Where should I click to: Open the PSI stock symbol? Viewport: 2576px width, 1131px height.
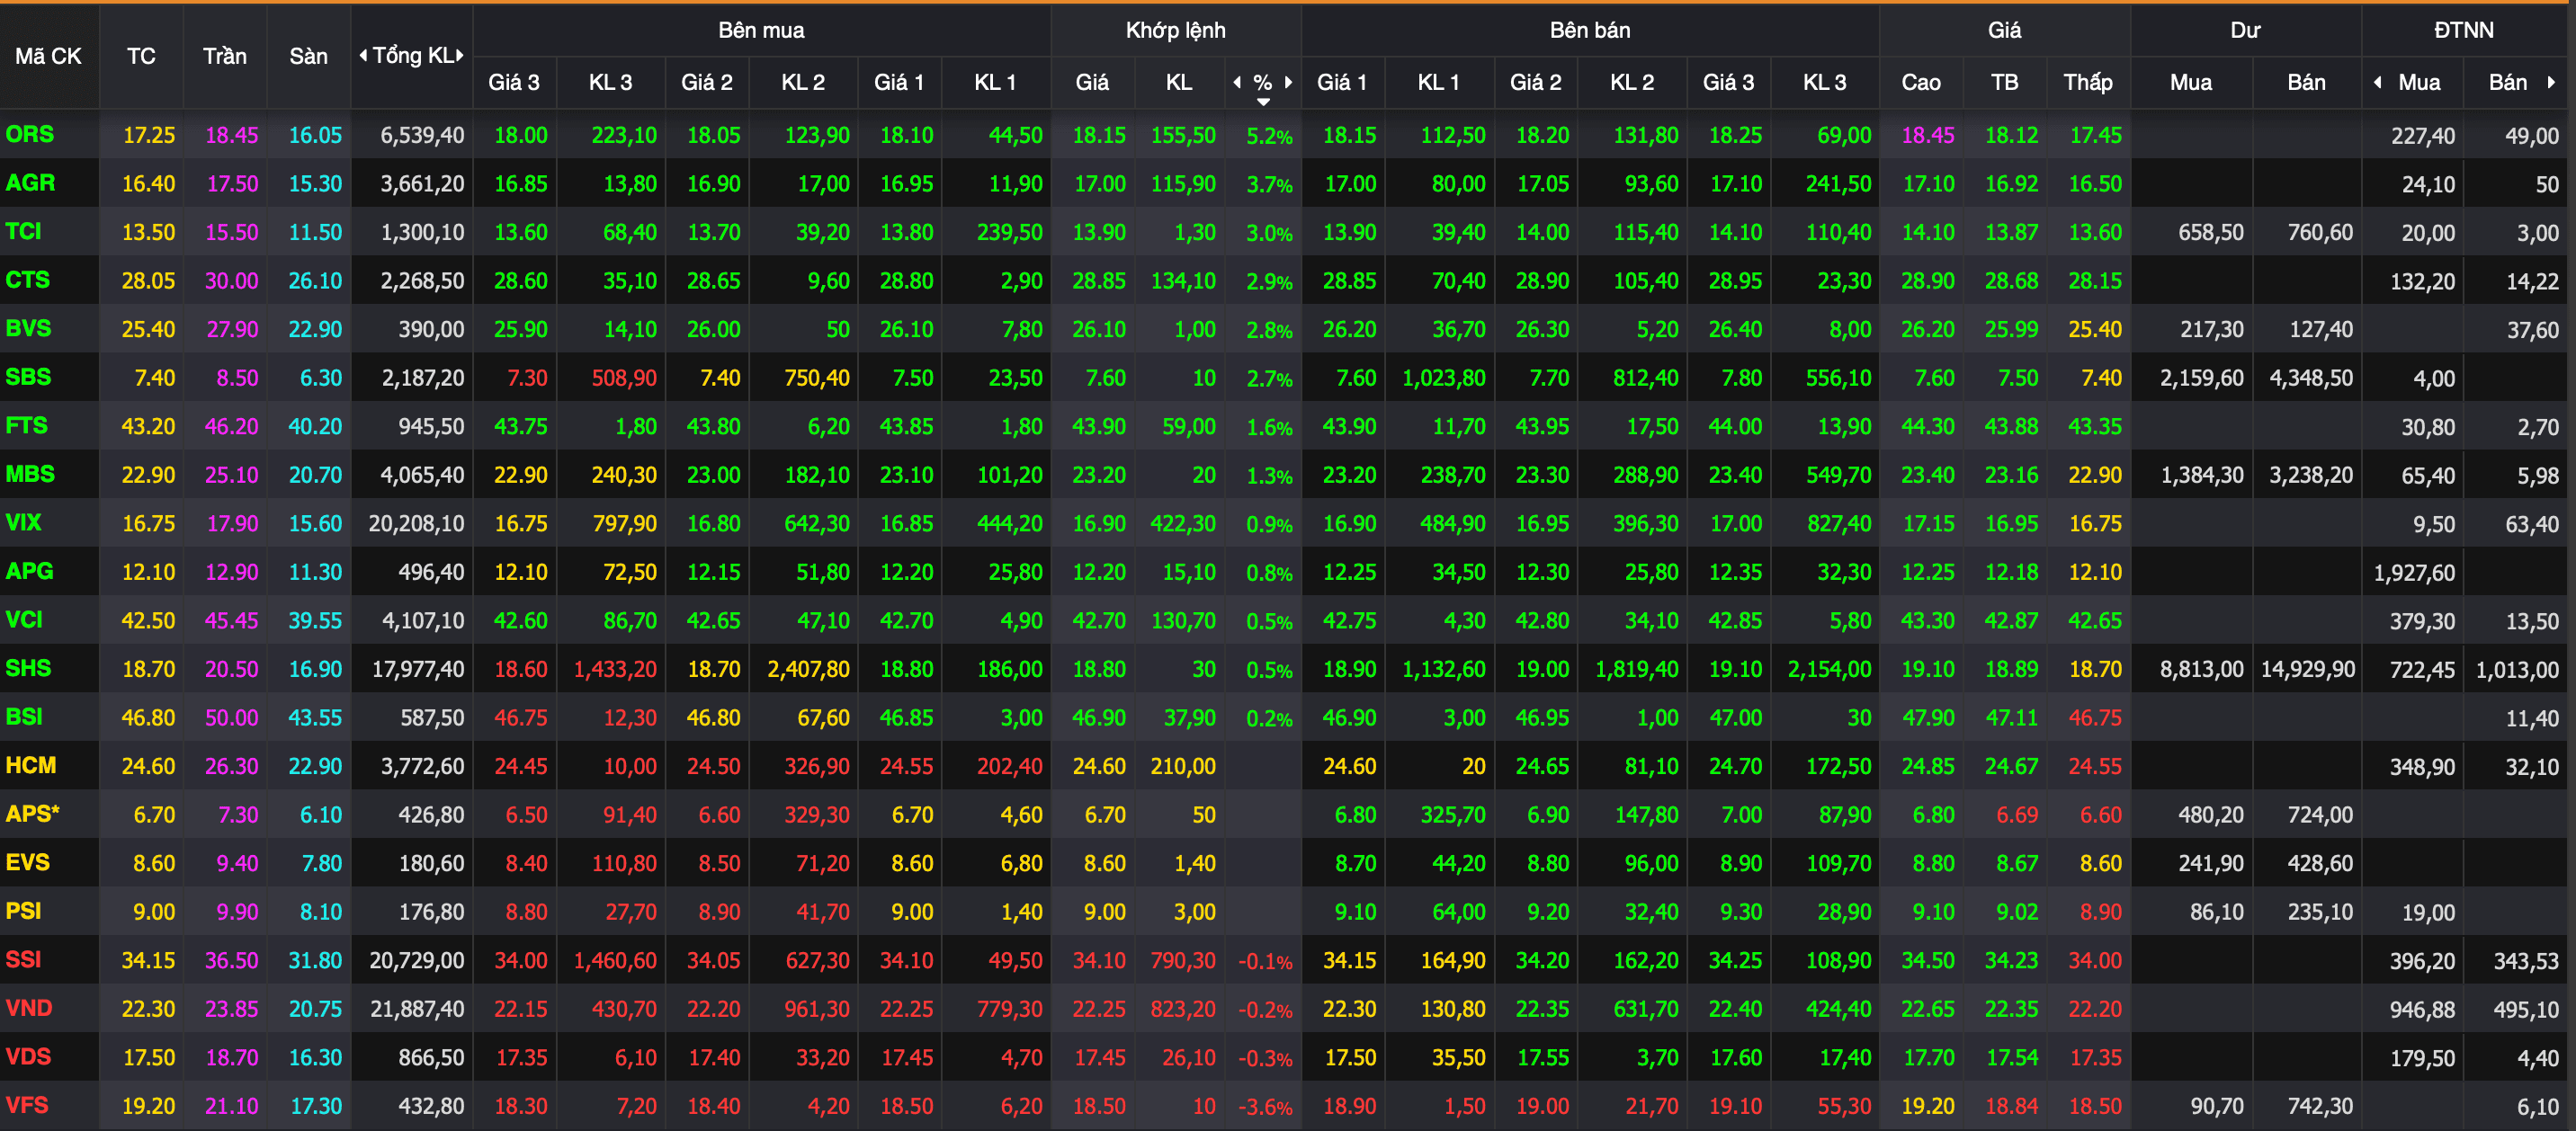click(x=24, y=911)
